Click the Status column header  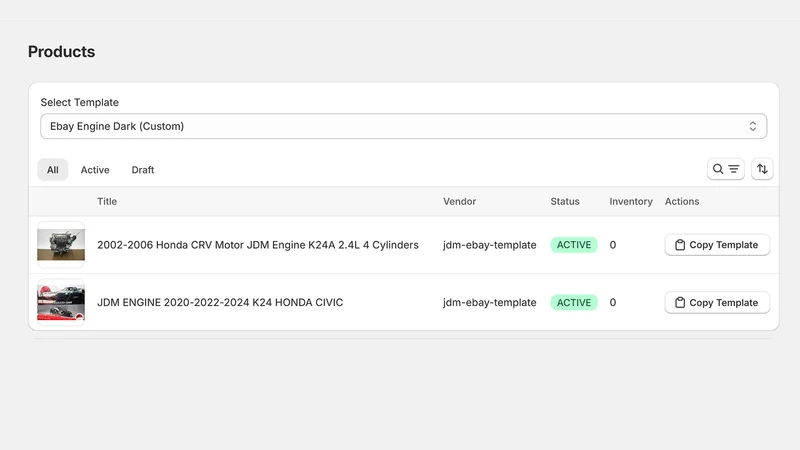click(x=565, y=202)
